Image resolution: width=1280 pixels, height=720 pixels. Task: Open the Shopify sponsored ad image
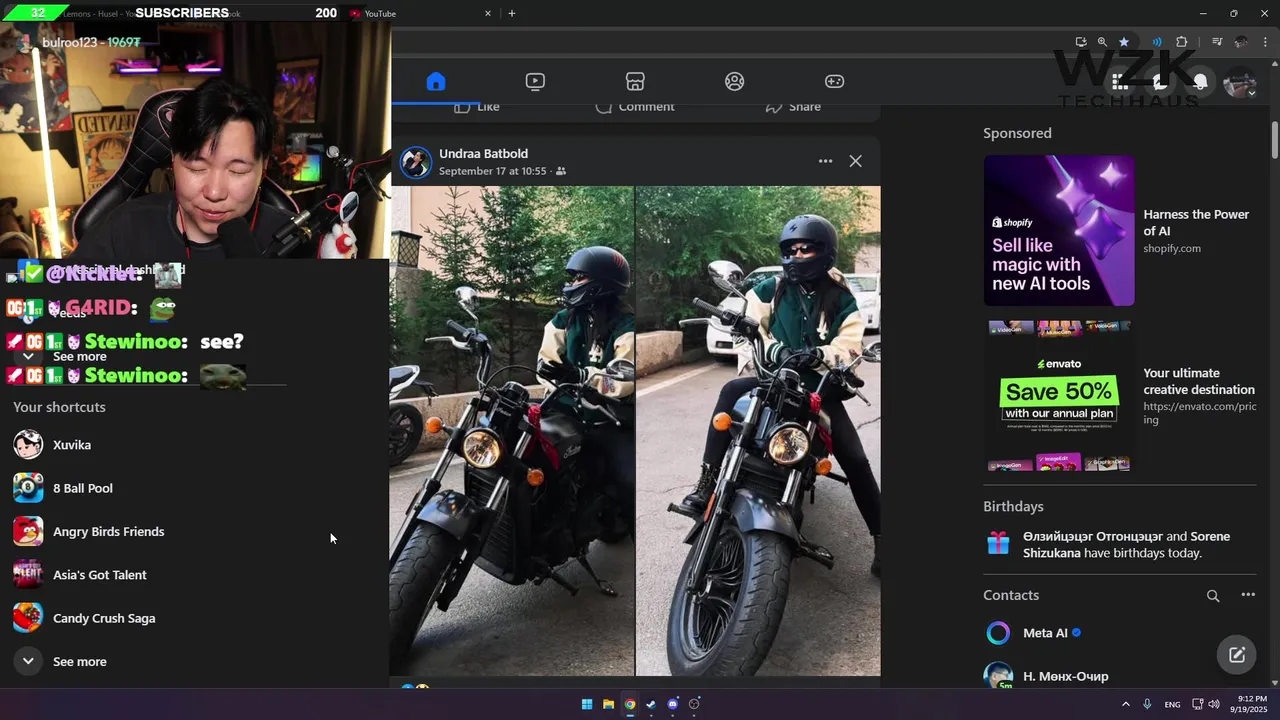(1059, 230)
